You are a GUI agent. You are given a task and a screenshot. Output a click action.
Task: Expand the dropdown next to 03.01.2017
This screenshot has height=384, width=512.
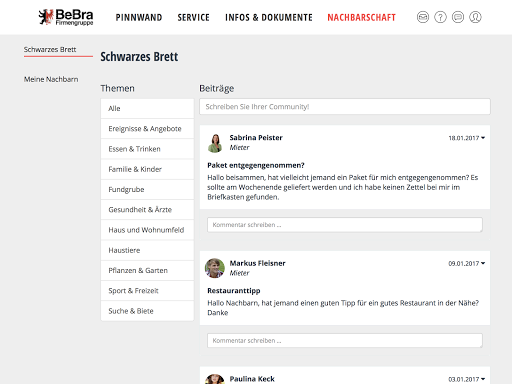483,379
